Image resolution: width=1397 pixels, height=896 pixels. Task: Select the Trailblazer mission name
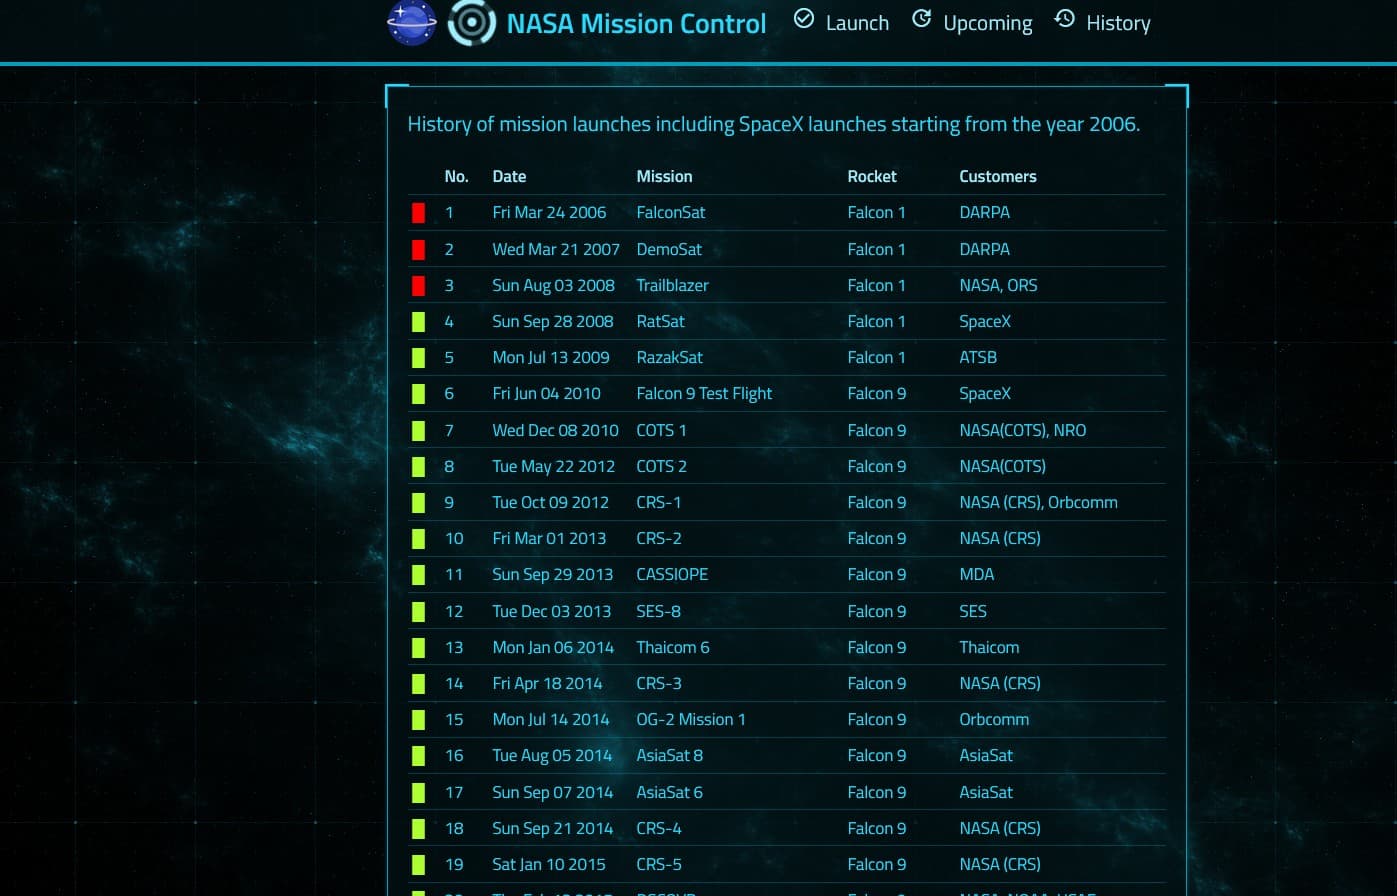coord(672,285)
